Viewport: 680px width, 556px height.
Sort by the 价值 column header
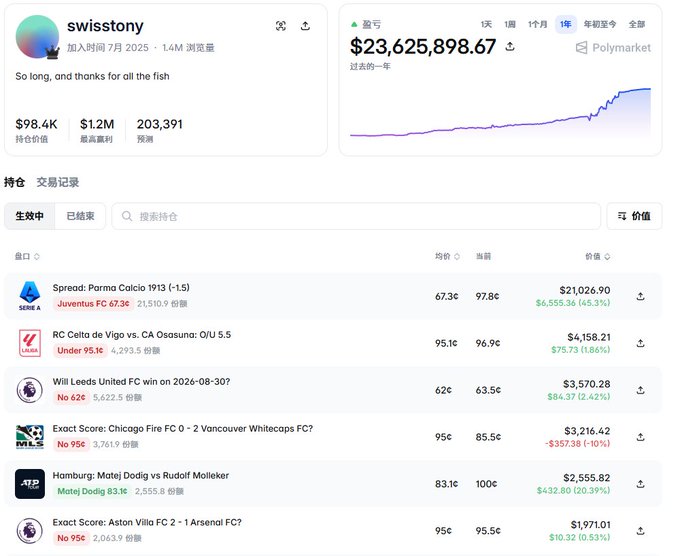point(598,256)
